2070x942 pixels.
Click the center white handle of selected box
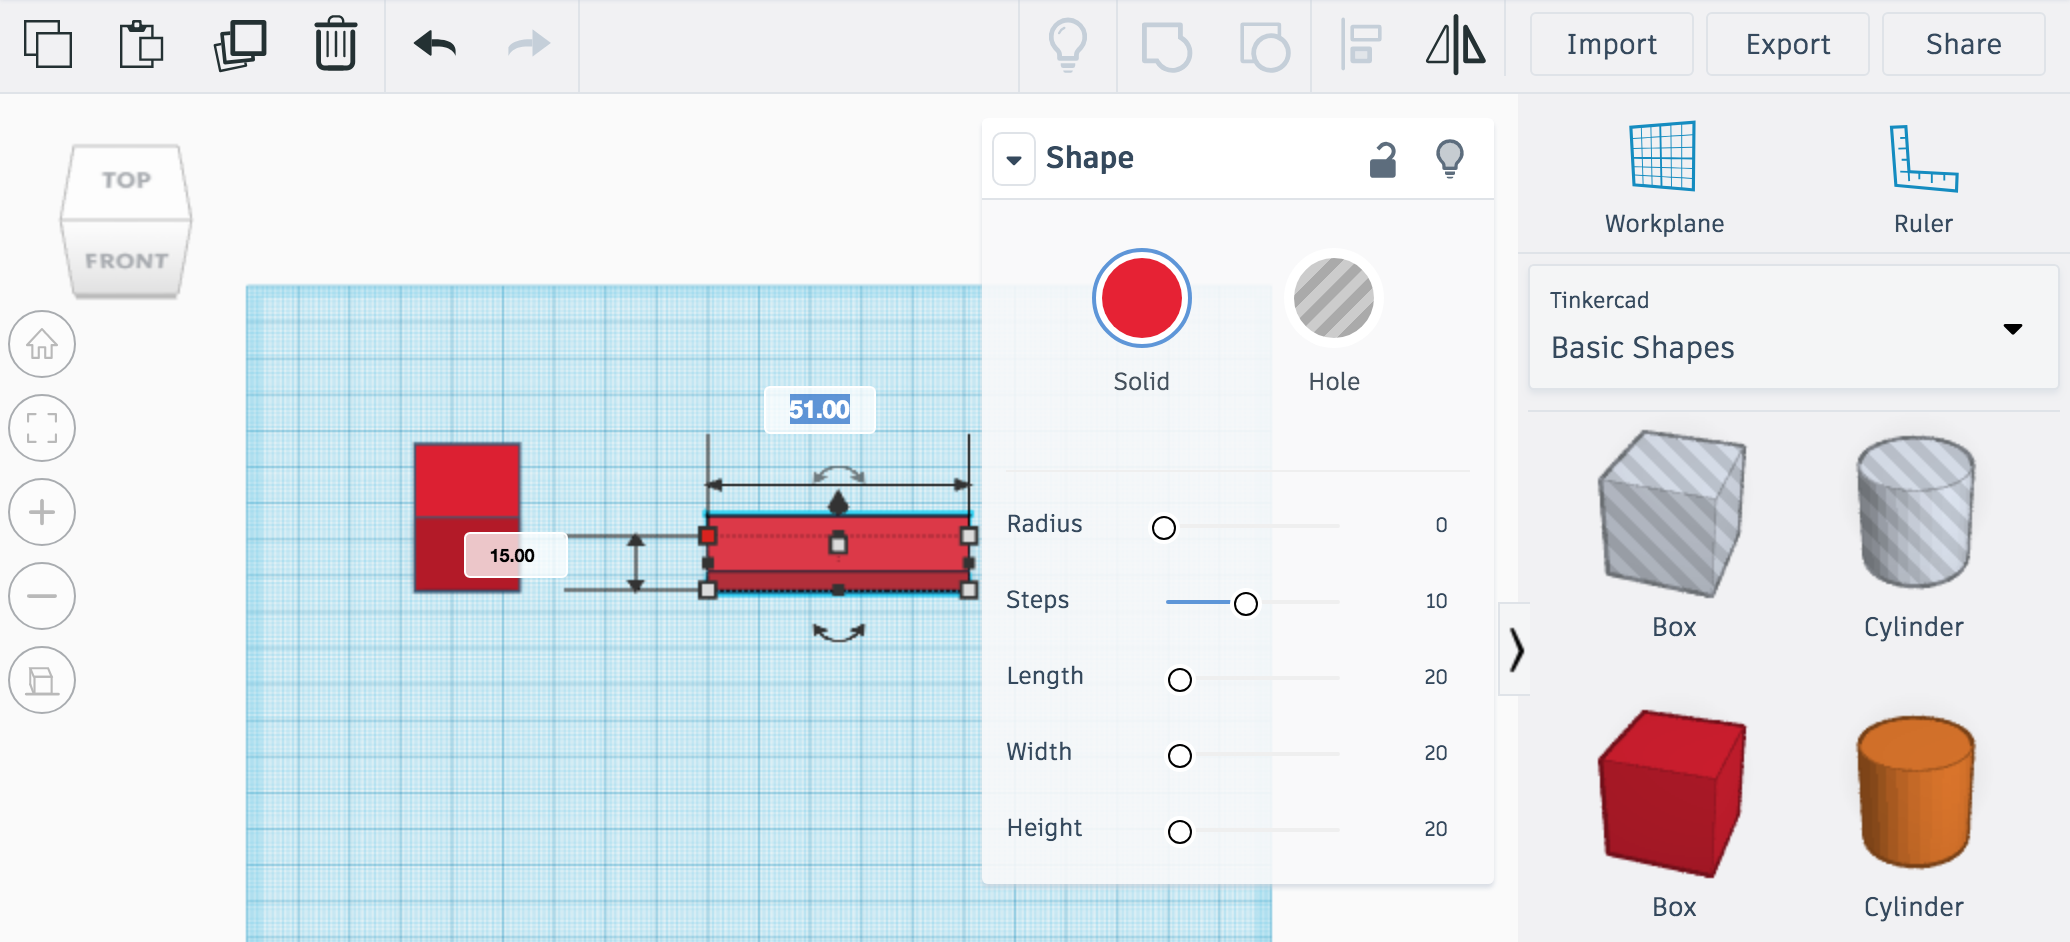click(838, 544)
